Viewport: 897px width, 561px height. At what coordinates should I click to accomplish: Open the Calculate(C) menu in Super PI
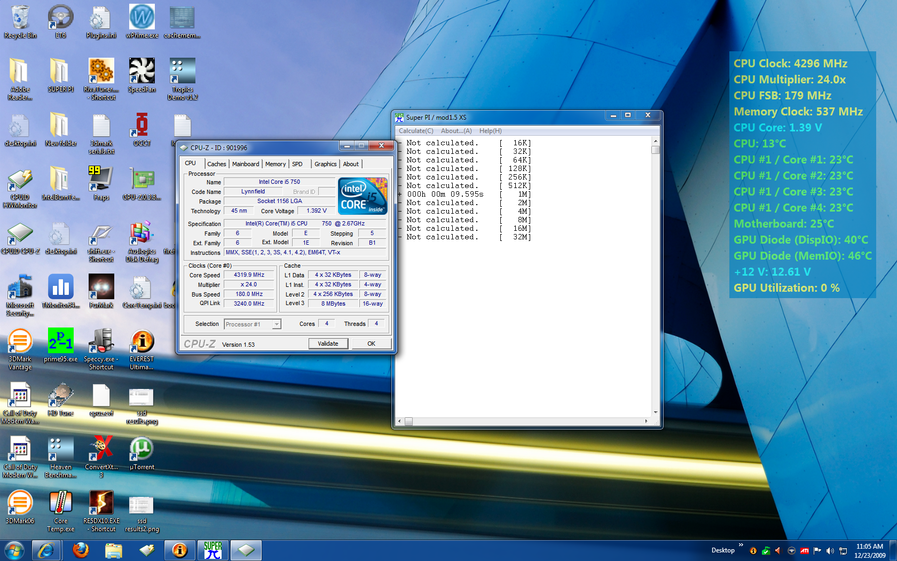click(x=416, y=131)
